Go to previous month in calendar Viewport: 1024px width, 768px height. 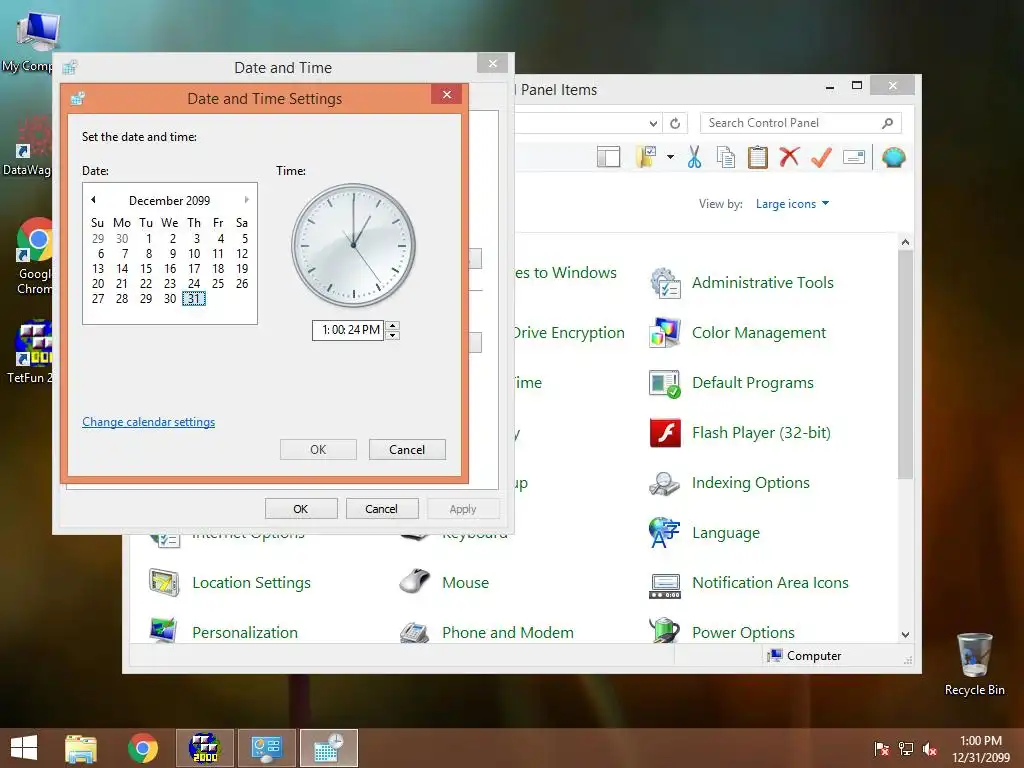[93, 200]
